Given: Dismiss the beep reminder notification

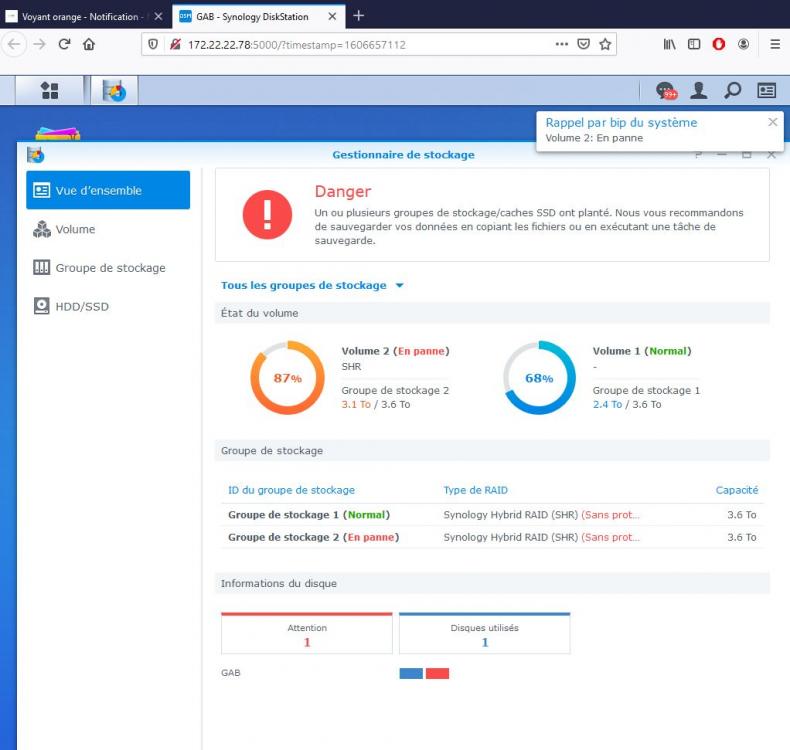Looking at the screenshot, I should tap(772, 122).
